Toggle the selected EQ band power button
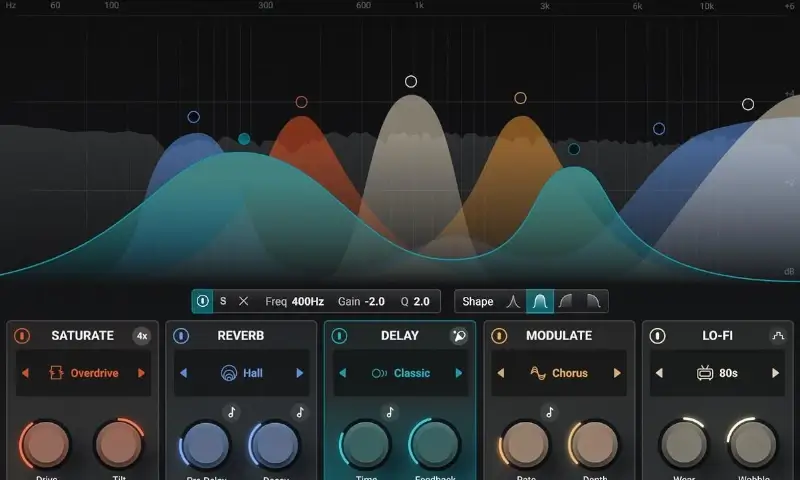Image resolution: width=800 pixels, height=480 pixels. [203, 301]
